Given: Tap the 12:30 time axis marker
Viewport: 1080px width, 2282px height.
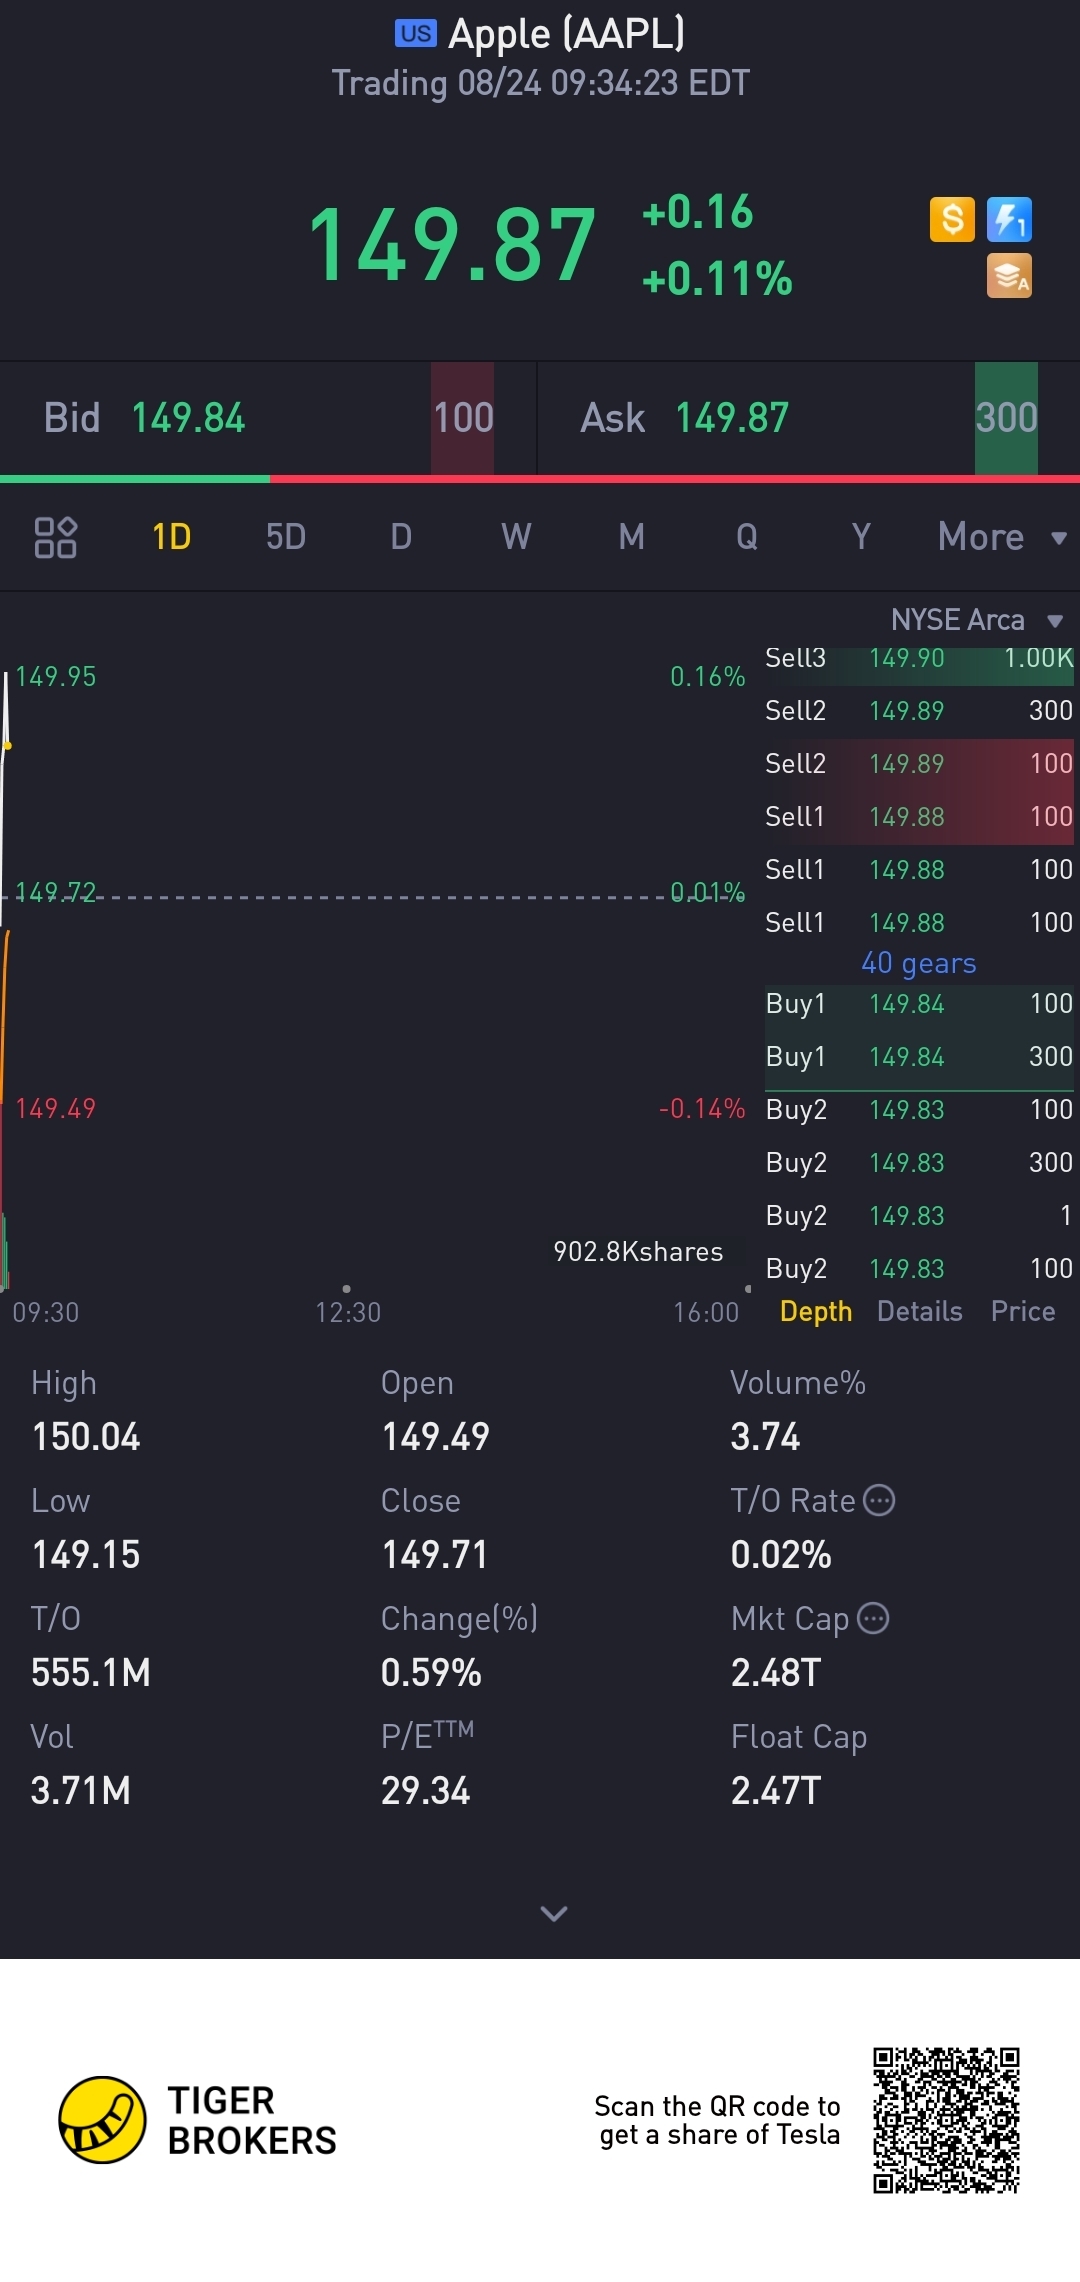Looking at the screenshot, I should [x=348, y=1312].
